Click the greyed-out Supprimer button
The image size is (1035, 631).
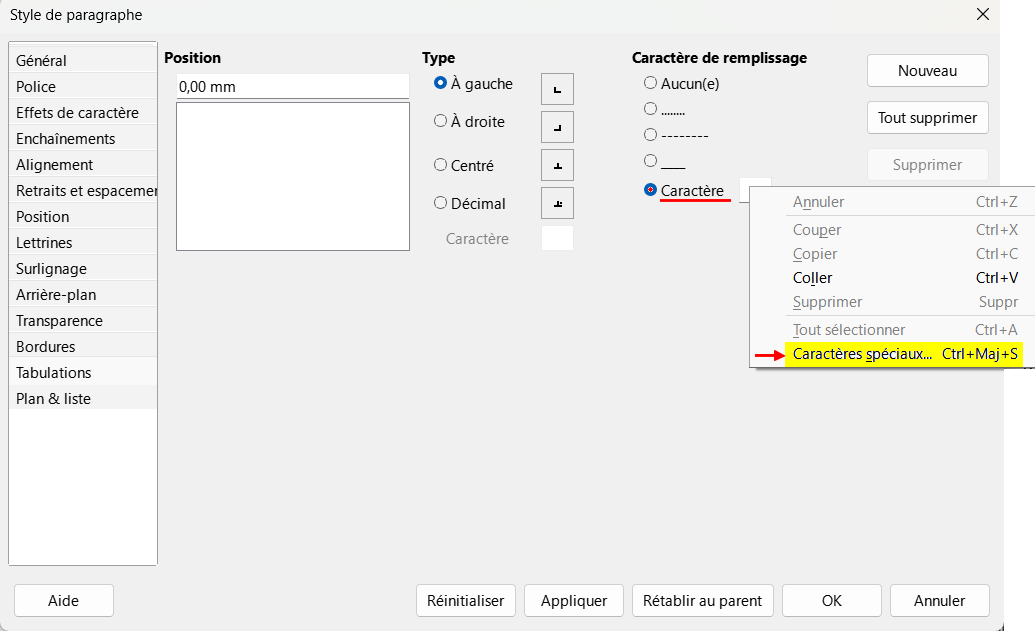(x=927, y=164)
